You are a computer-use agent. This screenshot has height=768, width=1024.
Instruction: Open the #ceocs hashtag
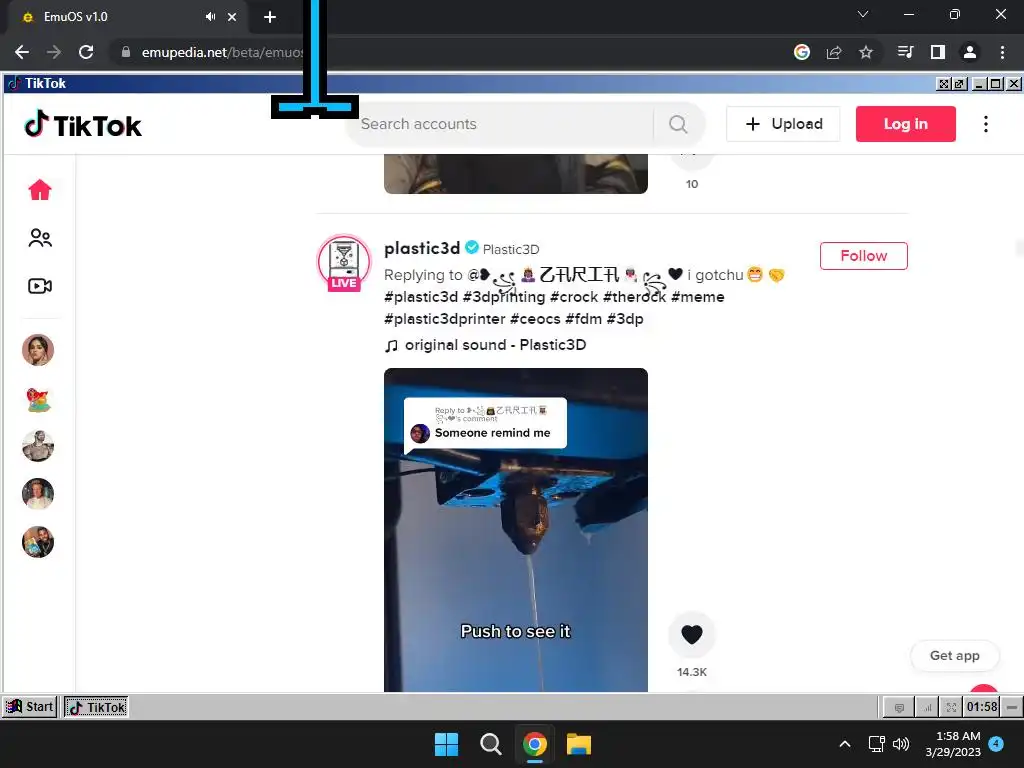pyautogui.click(x=535, y=319)
